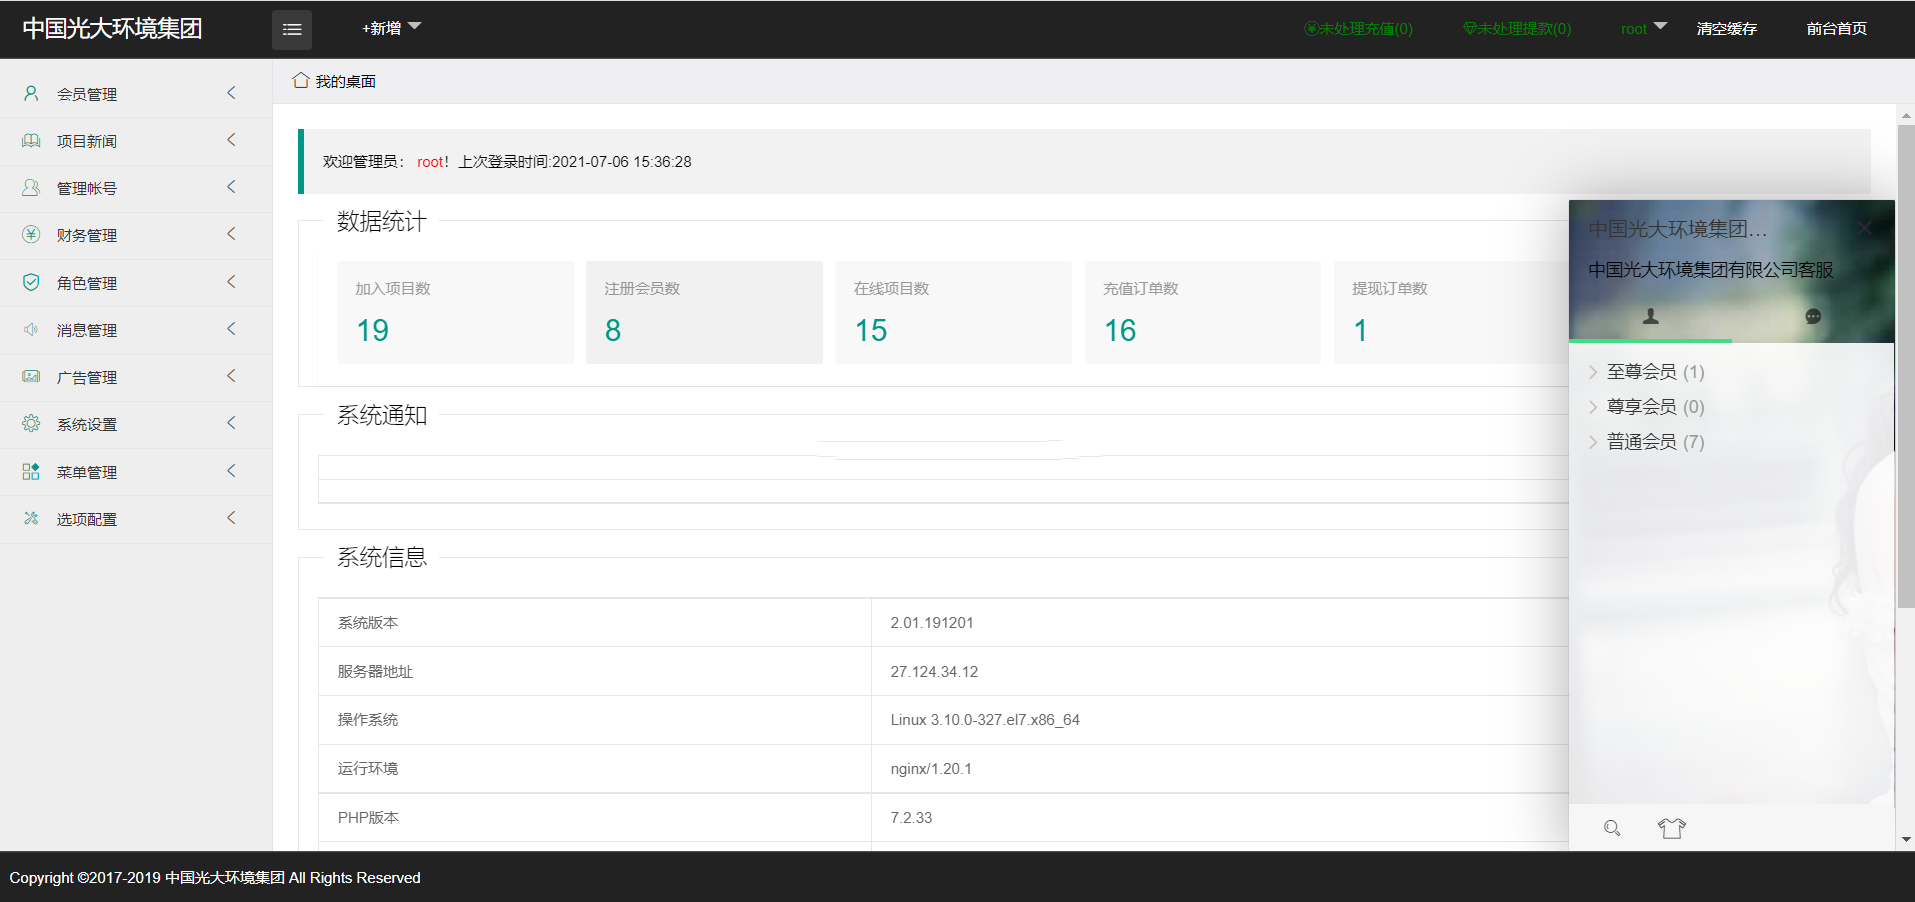Click the hamburger sidebar toggle button
The image size is (1915, 902).
291,30
